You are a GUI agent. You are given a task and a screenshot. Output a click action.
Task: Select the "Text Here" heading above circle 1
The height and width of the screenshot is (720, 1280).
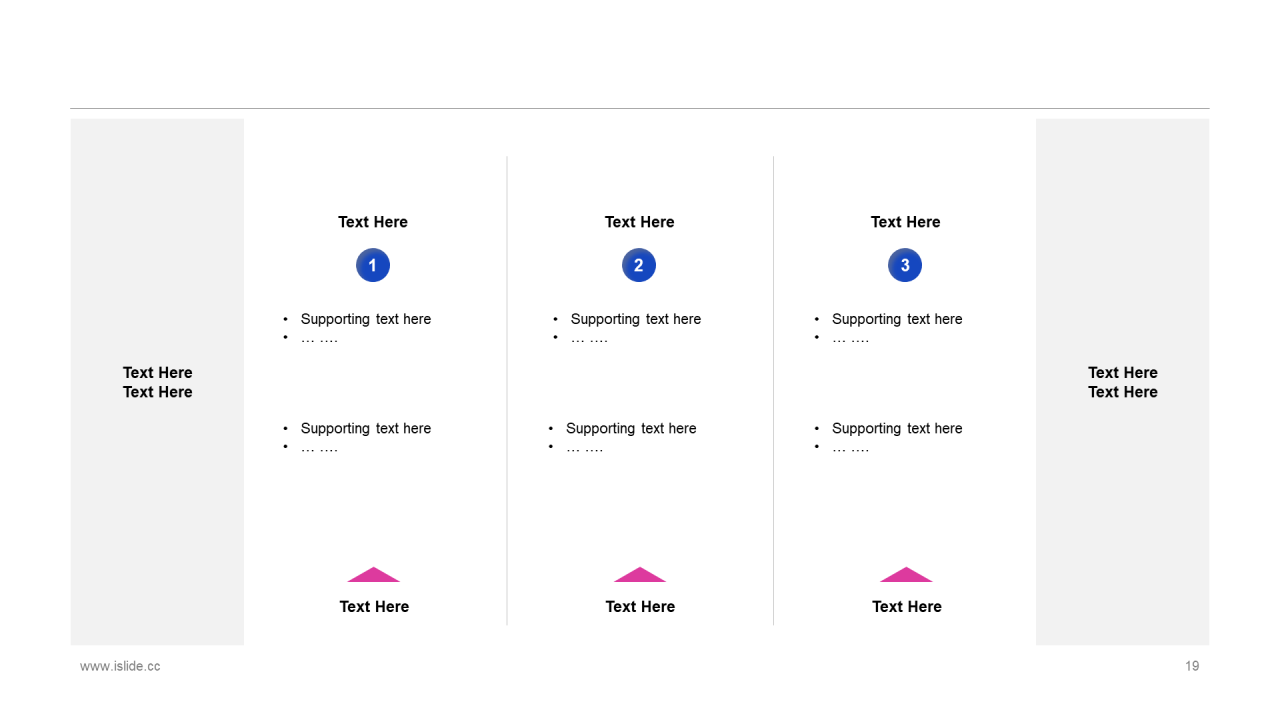373,222
